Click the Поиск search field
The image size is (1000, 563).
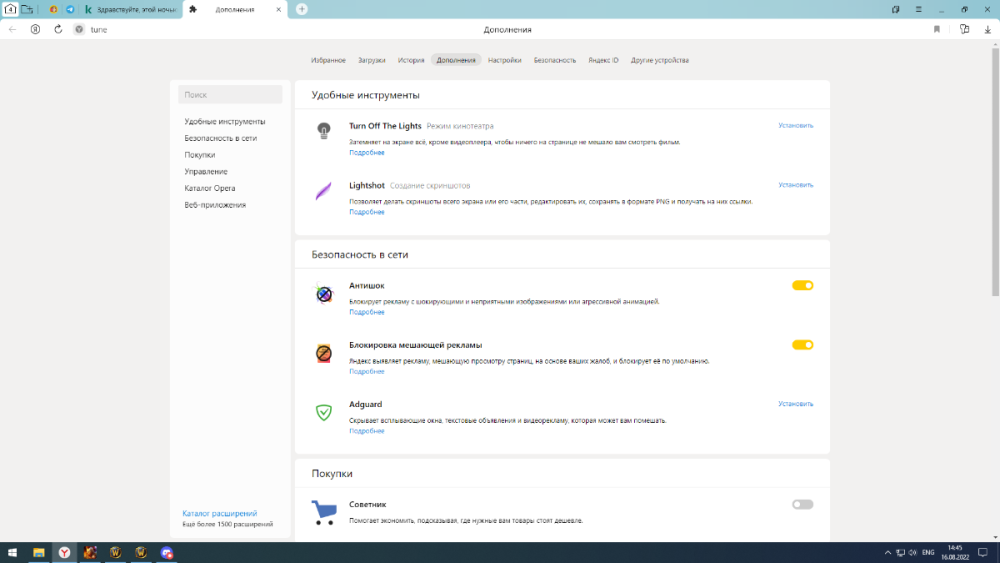pyautogui.click(x=230, y=94)
